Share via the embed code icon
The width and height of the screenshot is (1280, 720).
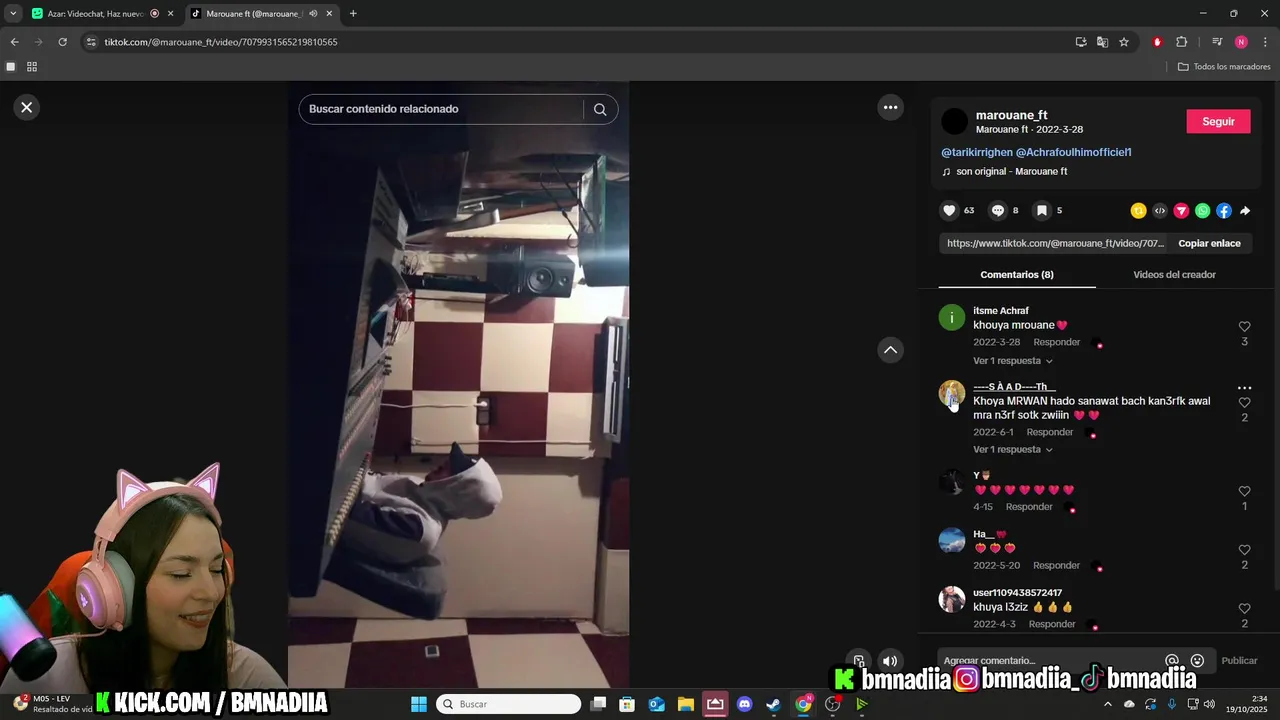(x=1160, y=211)
